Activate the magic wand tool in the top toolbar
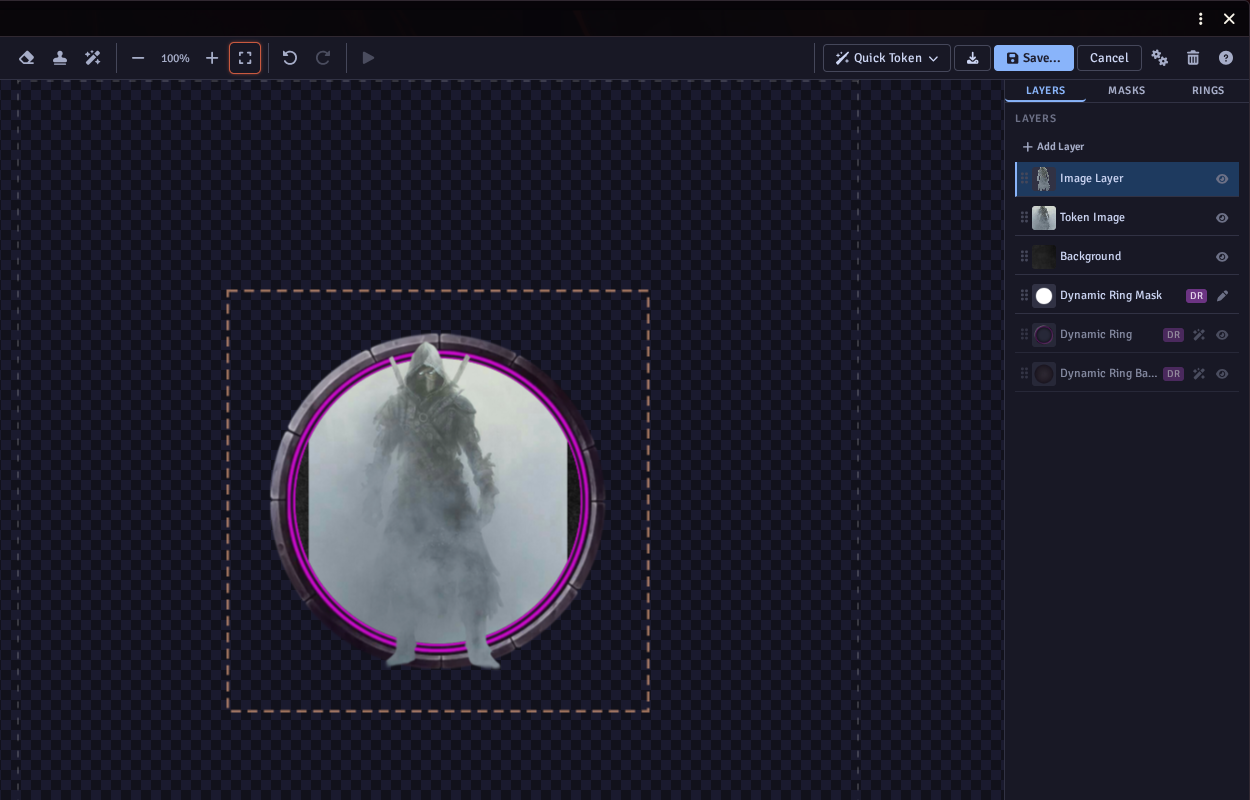1250x800 pixels. click(x=93, y=58)
